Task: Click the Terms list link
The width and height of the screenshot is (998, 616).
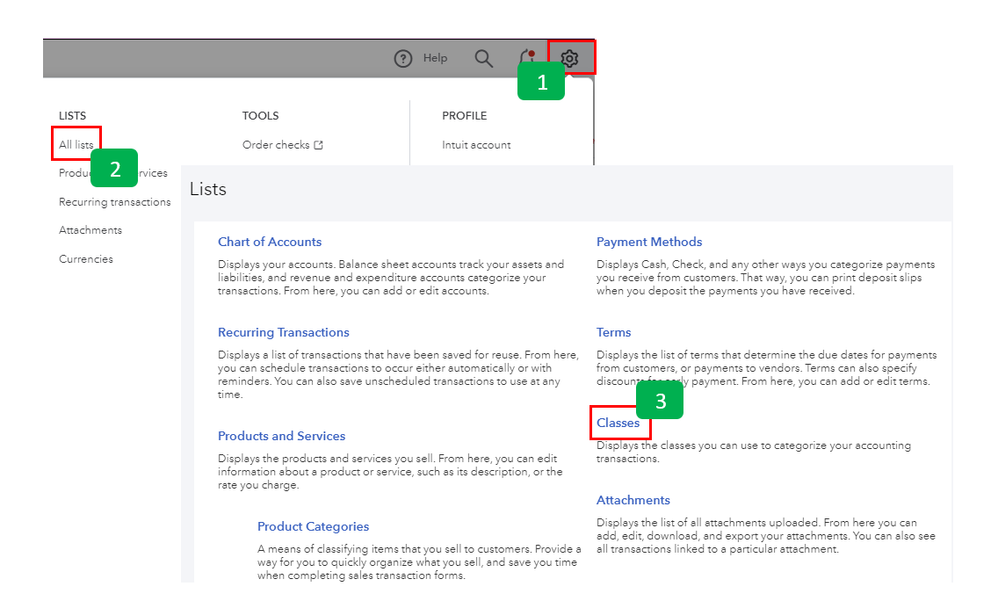Action: [614, 332]
